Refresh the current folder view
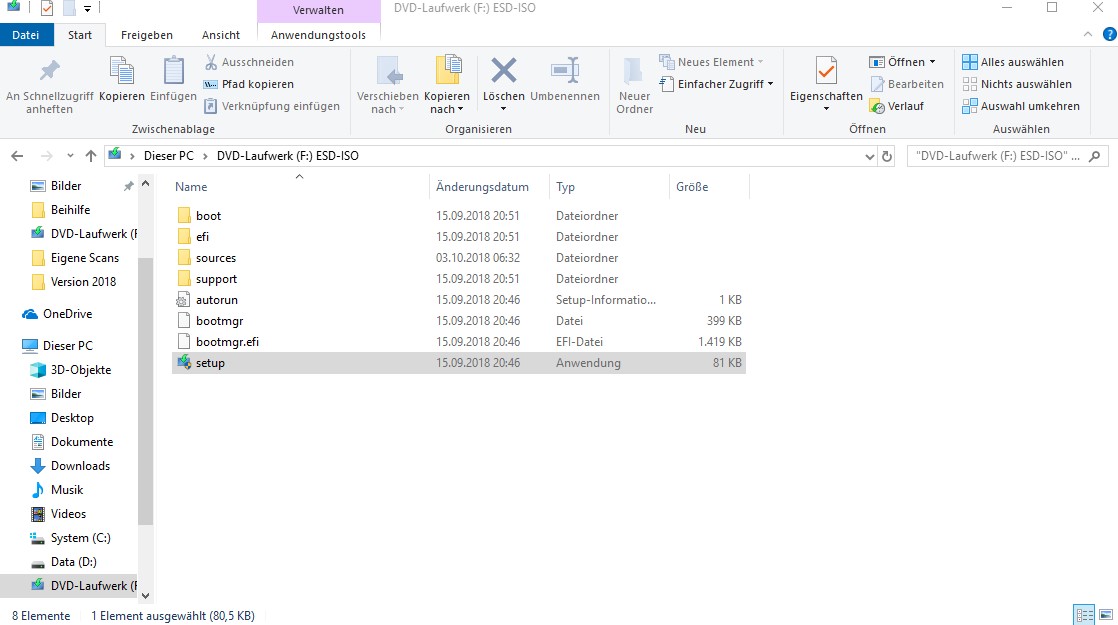 (x=887, y=156)
